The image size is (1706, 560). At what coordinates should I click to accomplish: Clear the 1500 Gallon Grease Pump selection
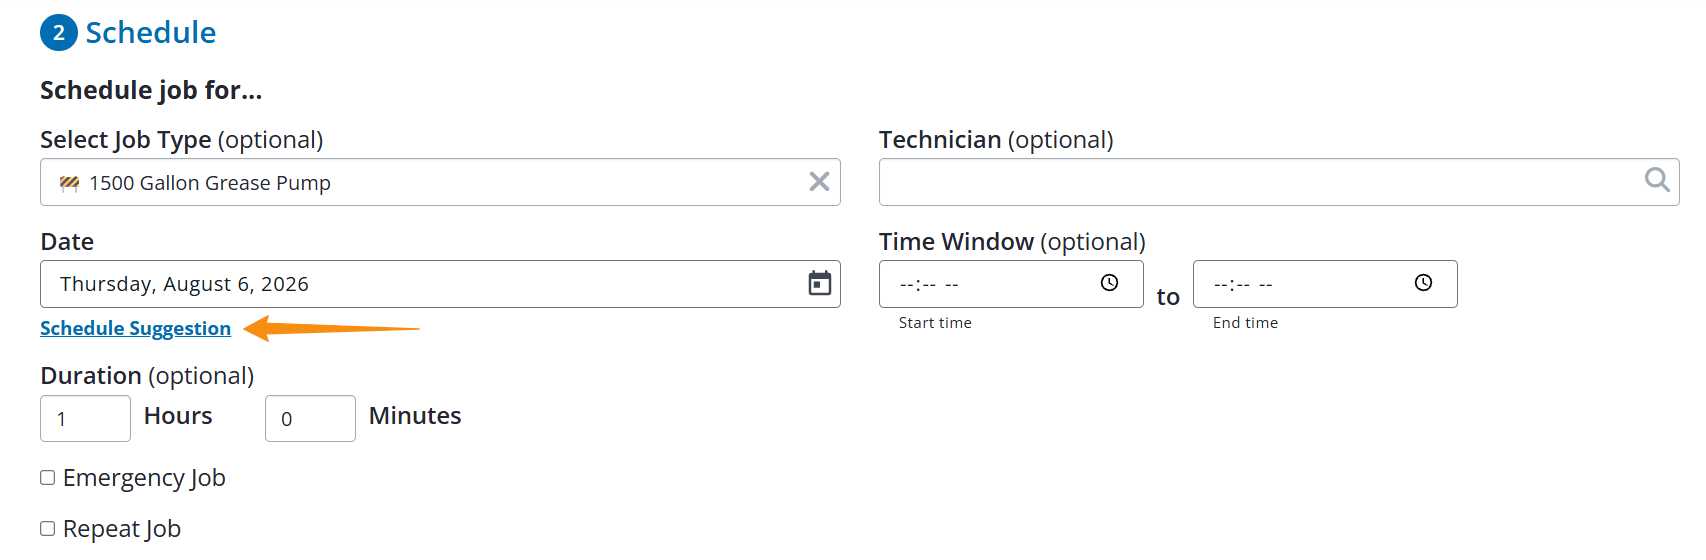819,181
